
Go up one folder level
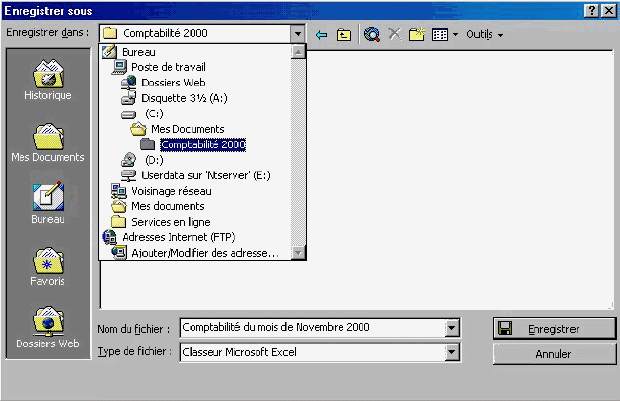point(344,35)
